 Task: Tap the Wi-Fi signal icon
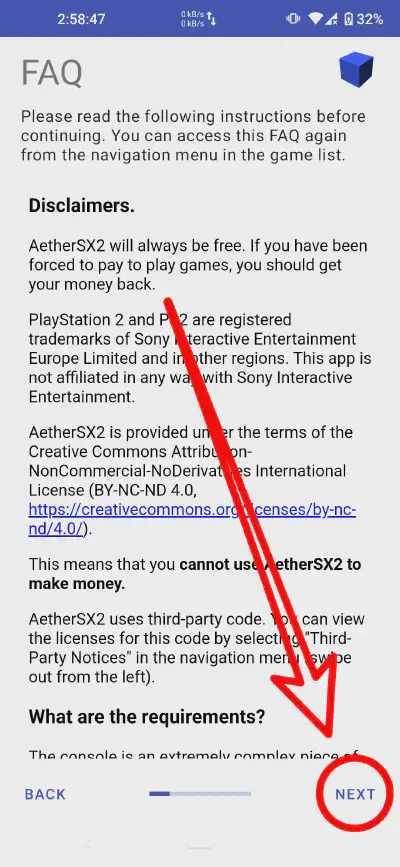pyautogui.click(x=316, y=19)
